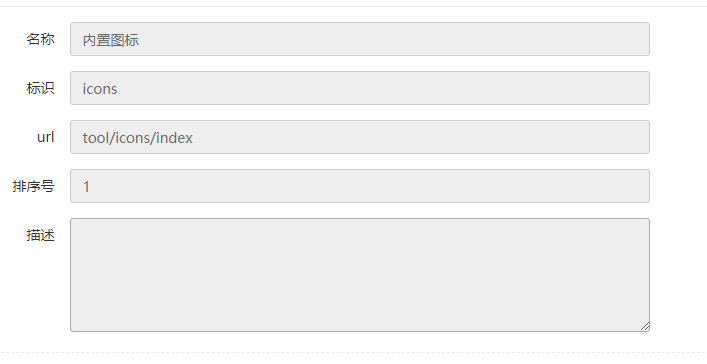The width and height of the screenshot is (707, 364).
Task: Click the blank center of 描述 box
Action: click(360, 275)
